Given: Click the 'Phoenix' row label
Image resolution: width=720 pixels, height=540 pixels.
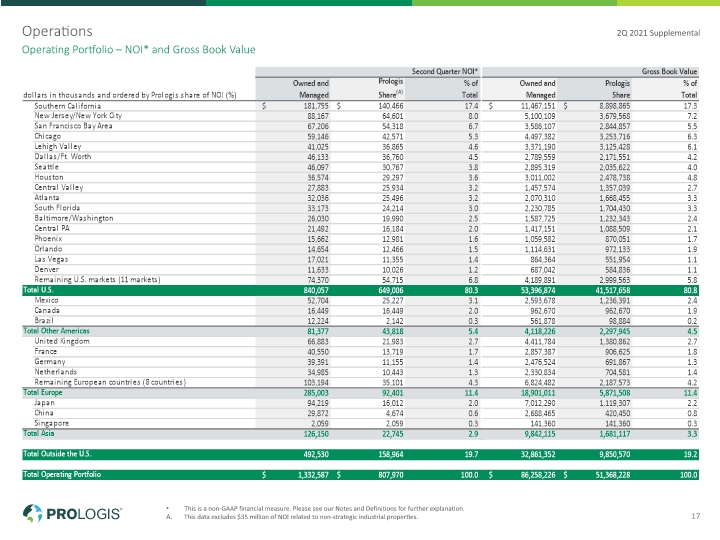Looking at the screenshot, I should tap(48, 238).
